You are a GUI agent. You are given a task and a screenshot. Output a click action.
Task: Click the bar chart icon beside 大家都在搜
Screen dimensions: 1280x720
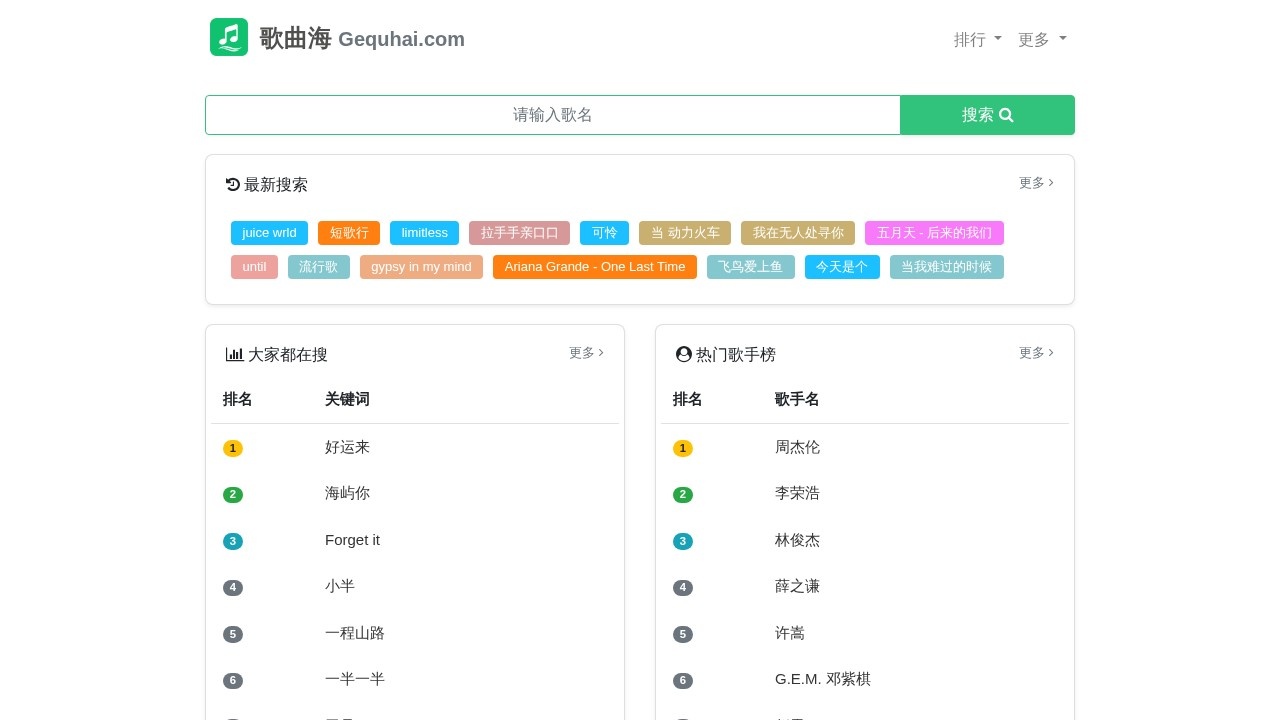click(x=234, y=354)
